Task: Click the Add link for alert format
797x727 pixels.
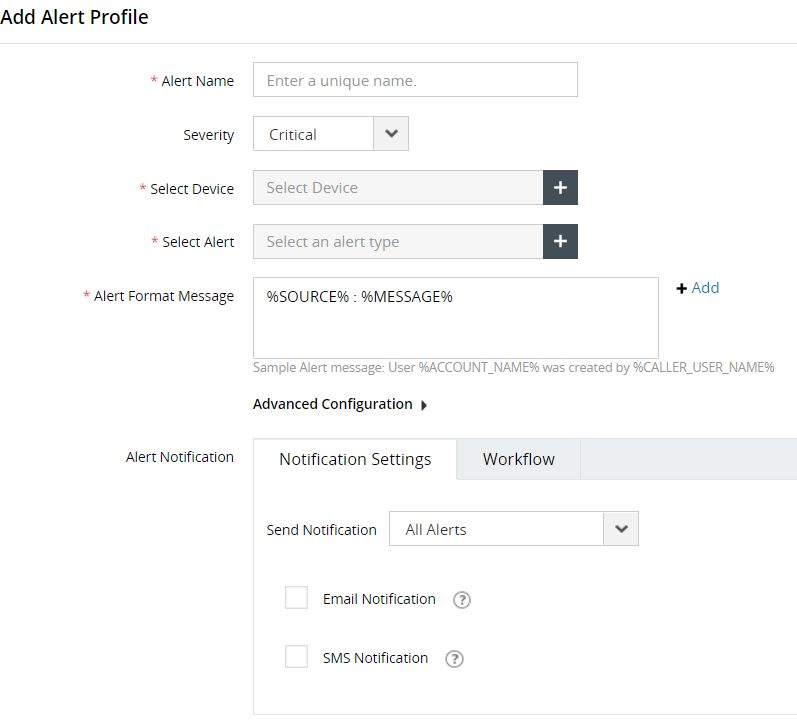Action: click(x=705, y=288)
